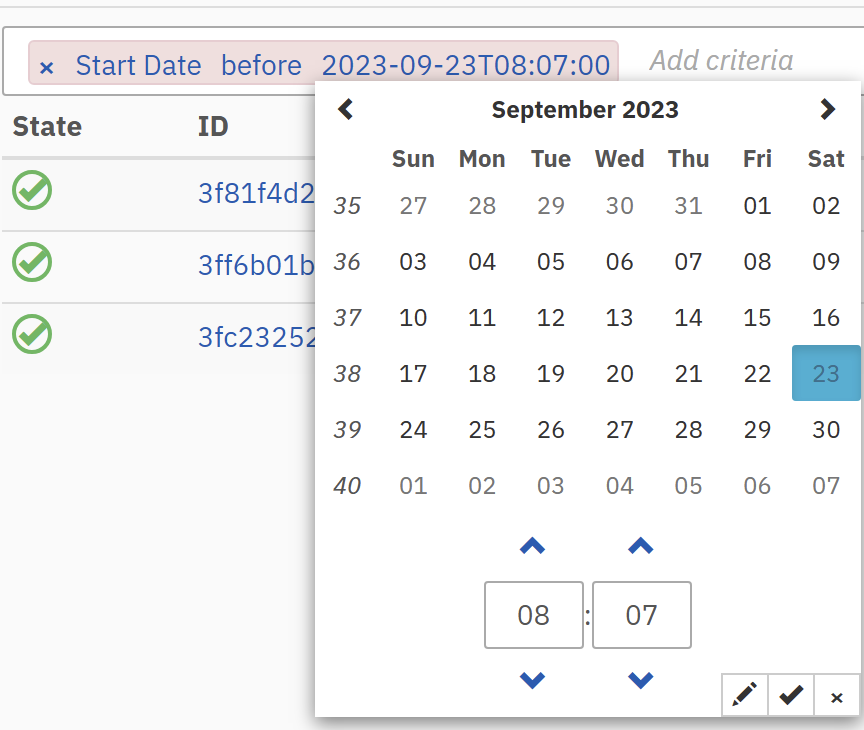Click the pencil edit icon
This screenshot has height=730, width=864.
coord(744,695)
